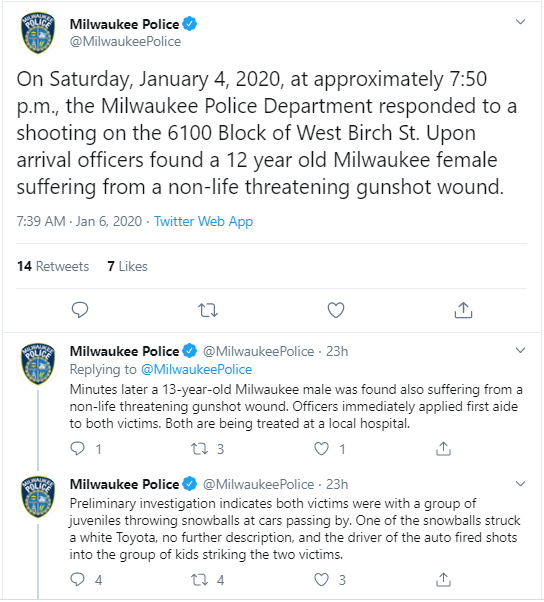Reply to the main shooting tweet

pos(80,310)
